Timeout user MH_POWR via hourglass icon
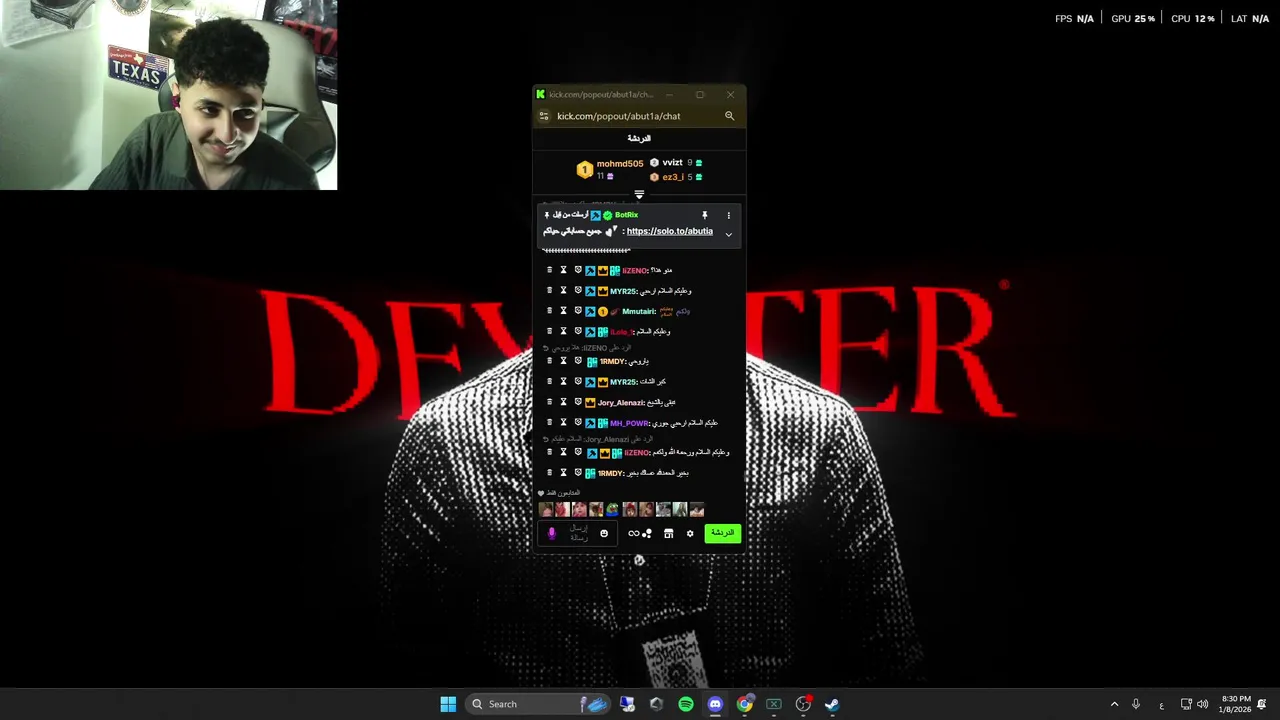Image resolution: width=1280 pixels, height=720 pixels. pos(563,422)
